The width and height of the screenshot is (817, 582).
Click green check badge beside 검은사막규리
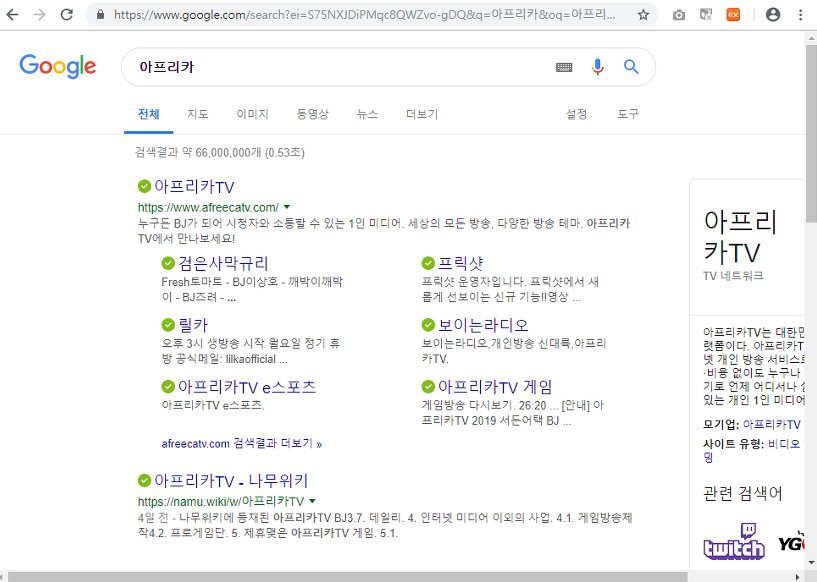click(x=168, y=263)
